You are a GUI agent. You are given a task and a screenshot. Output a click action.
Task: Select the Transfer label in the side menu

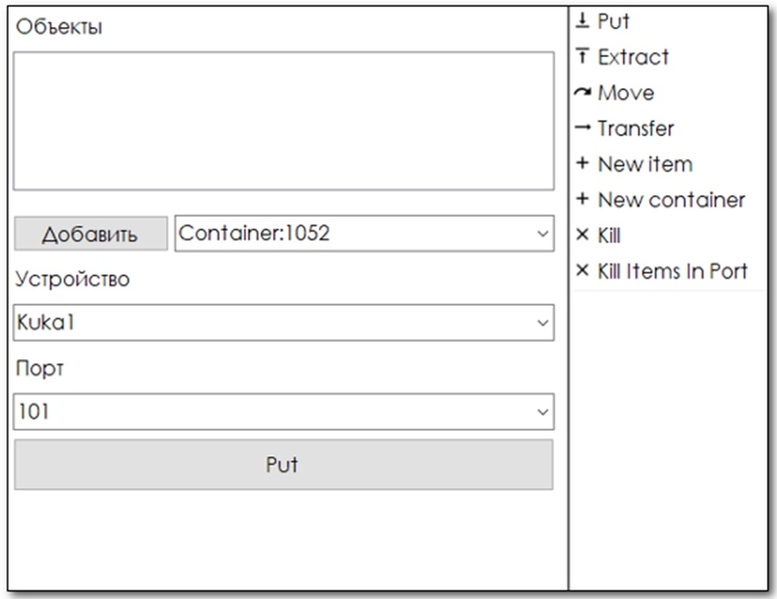pos(635,129)
